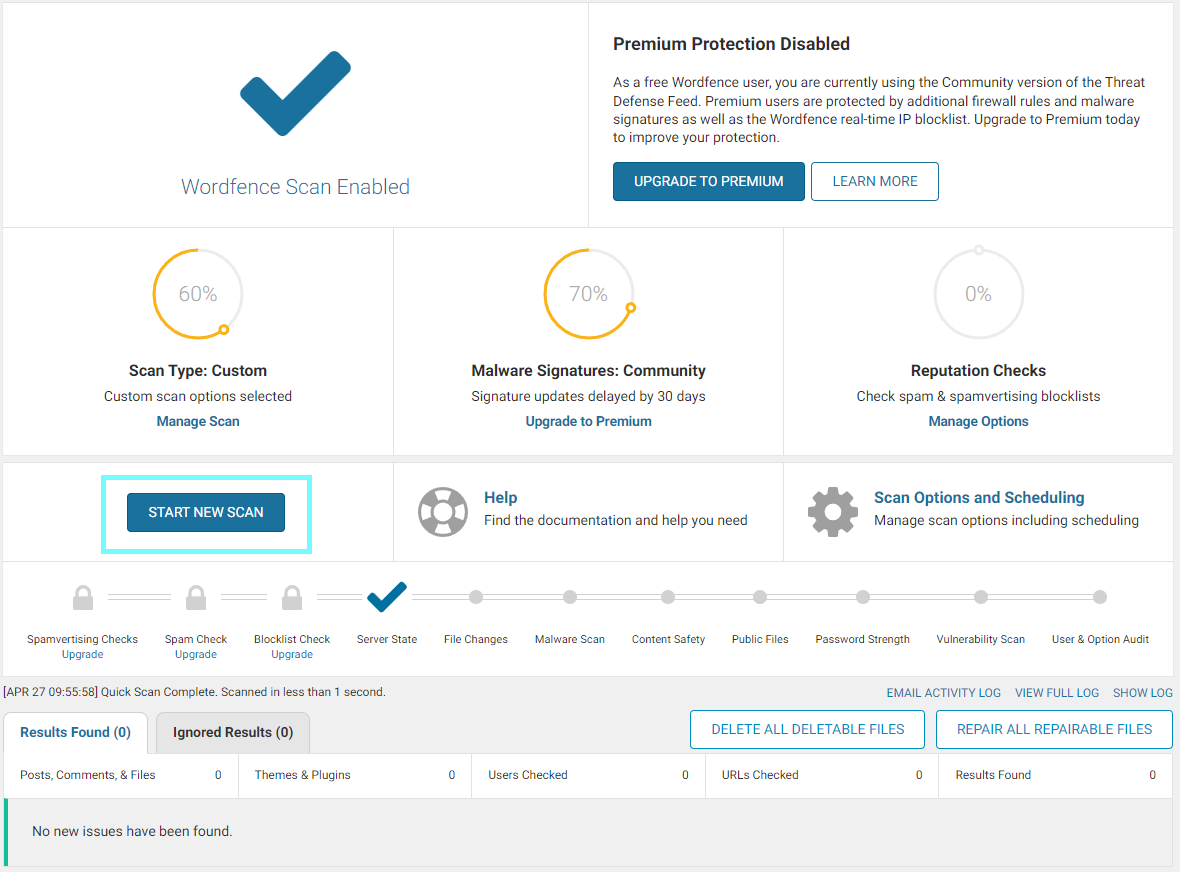Switch to the Ignored Results tab
The image size is (1180, 872).
coord(232,732)
